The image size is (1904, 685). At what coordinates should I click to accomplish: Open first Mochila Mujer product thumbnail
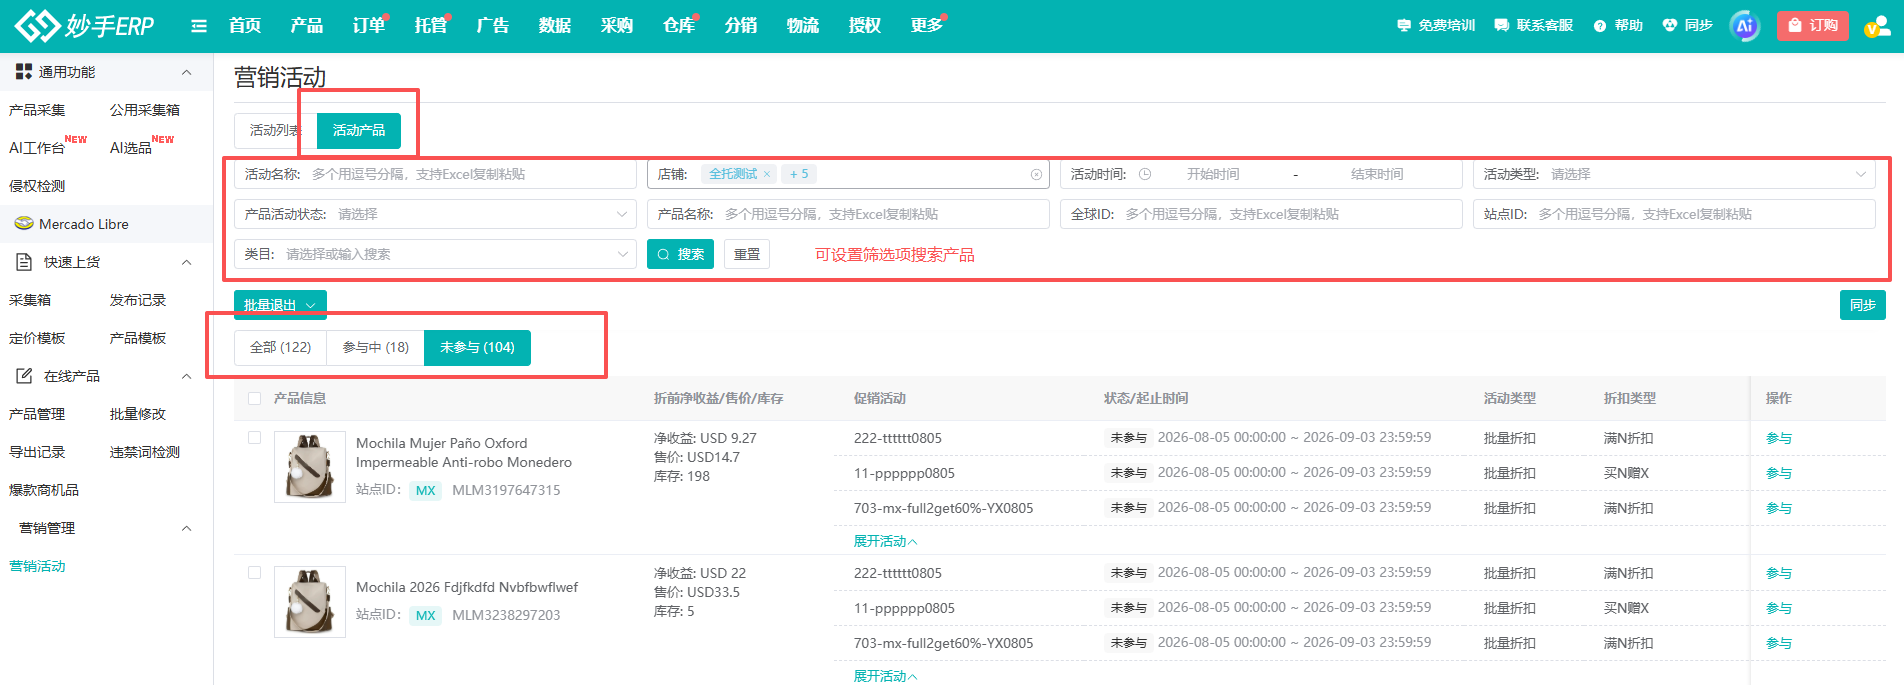310,467
